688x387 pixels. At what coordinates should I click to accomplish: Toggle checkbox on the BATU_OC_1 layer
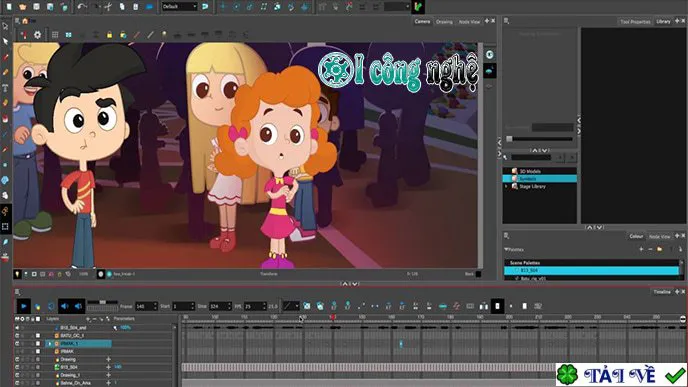pos(38,336)
